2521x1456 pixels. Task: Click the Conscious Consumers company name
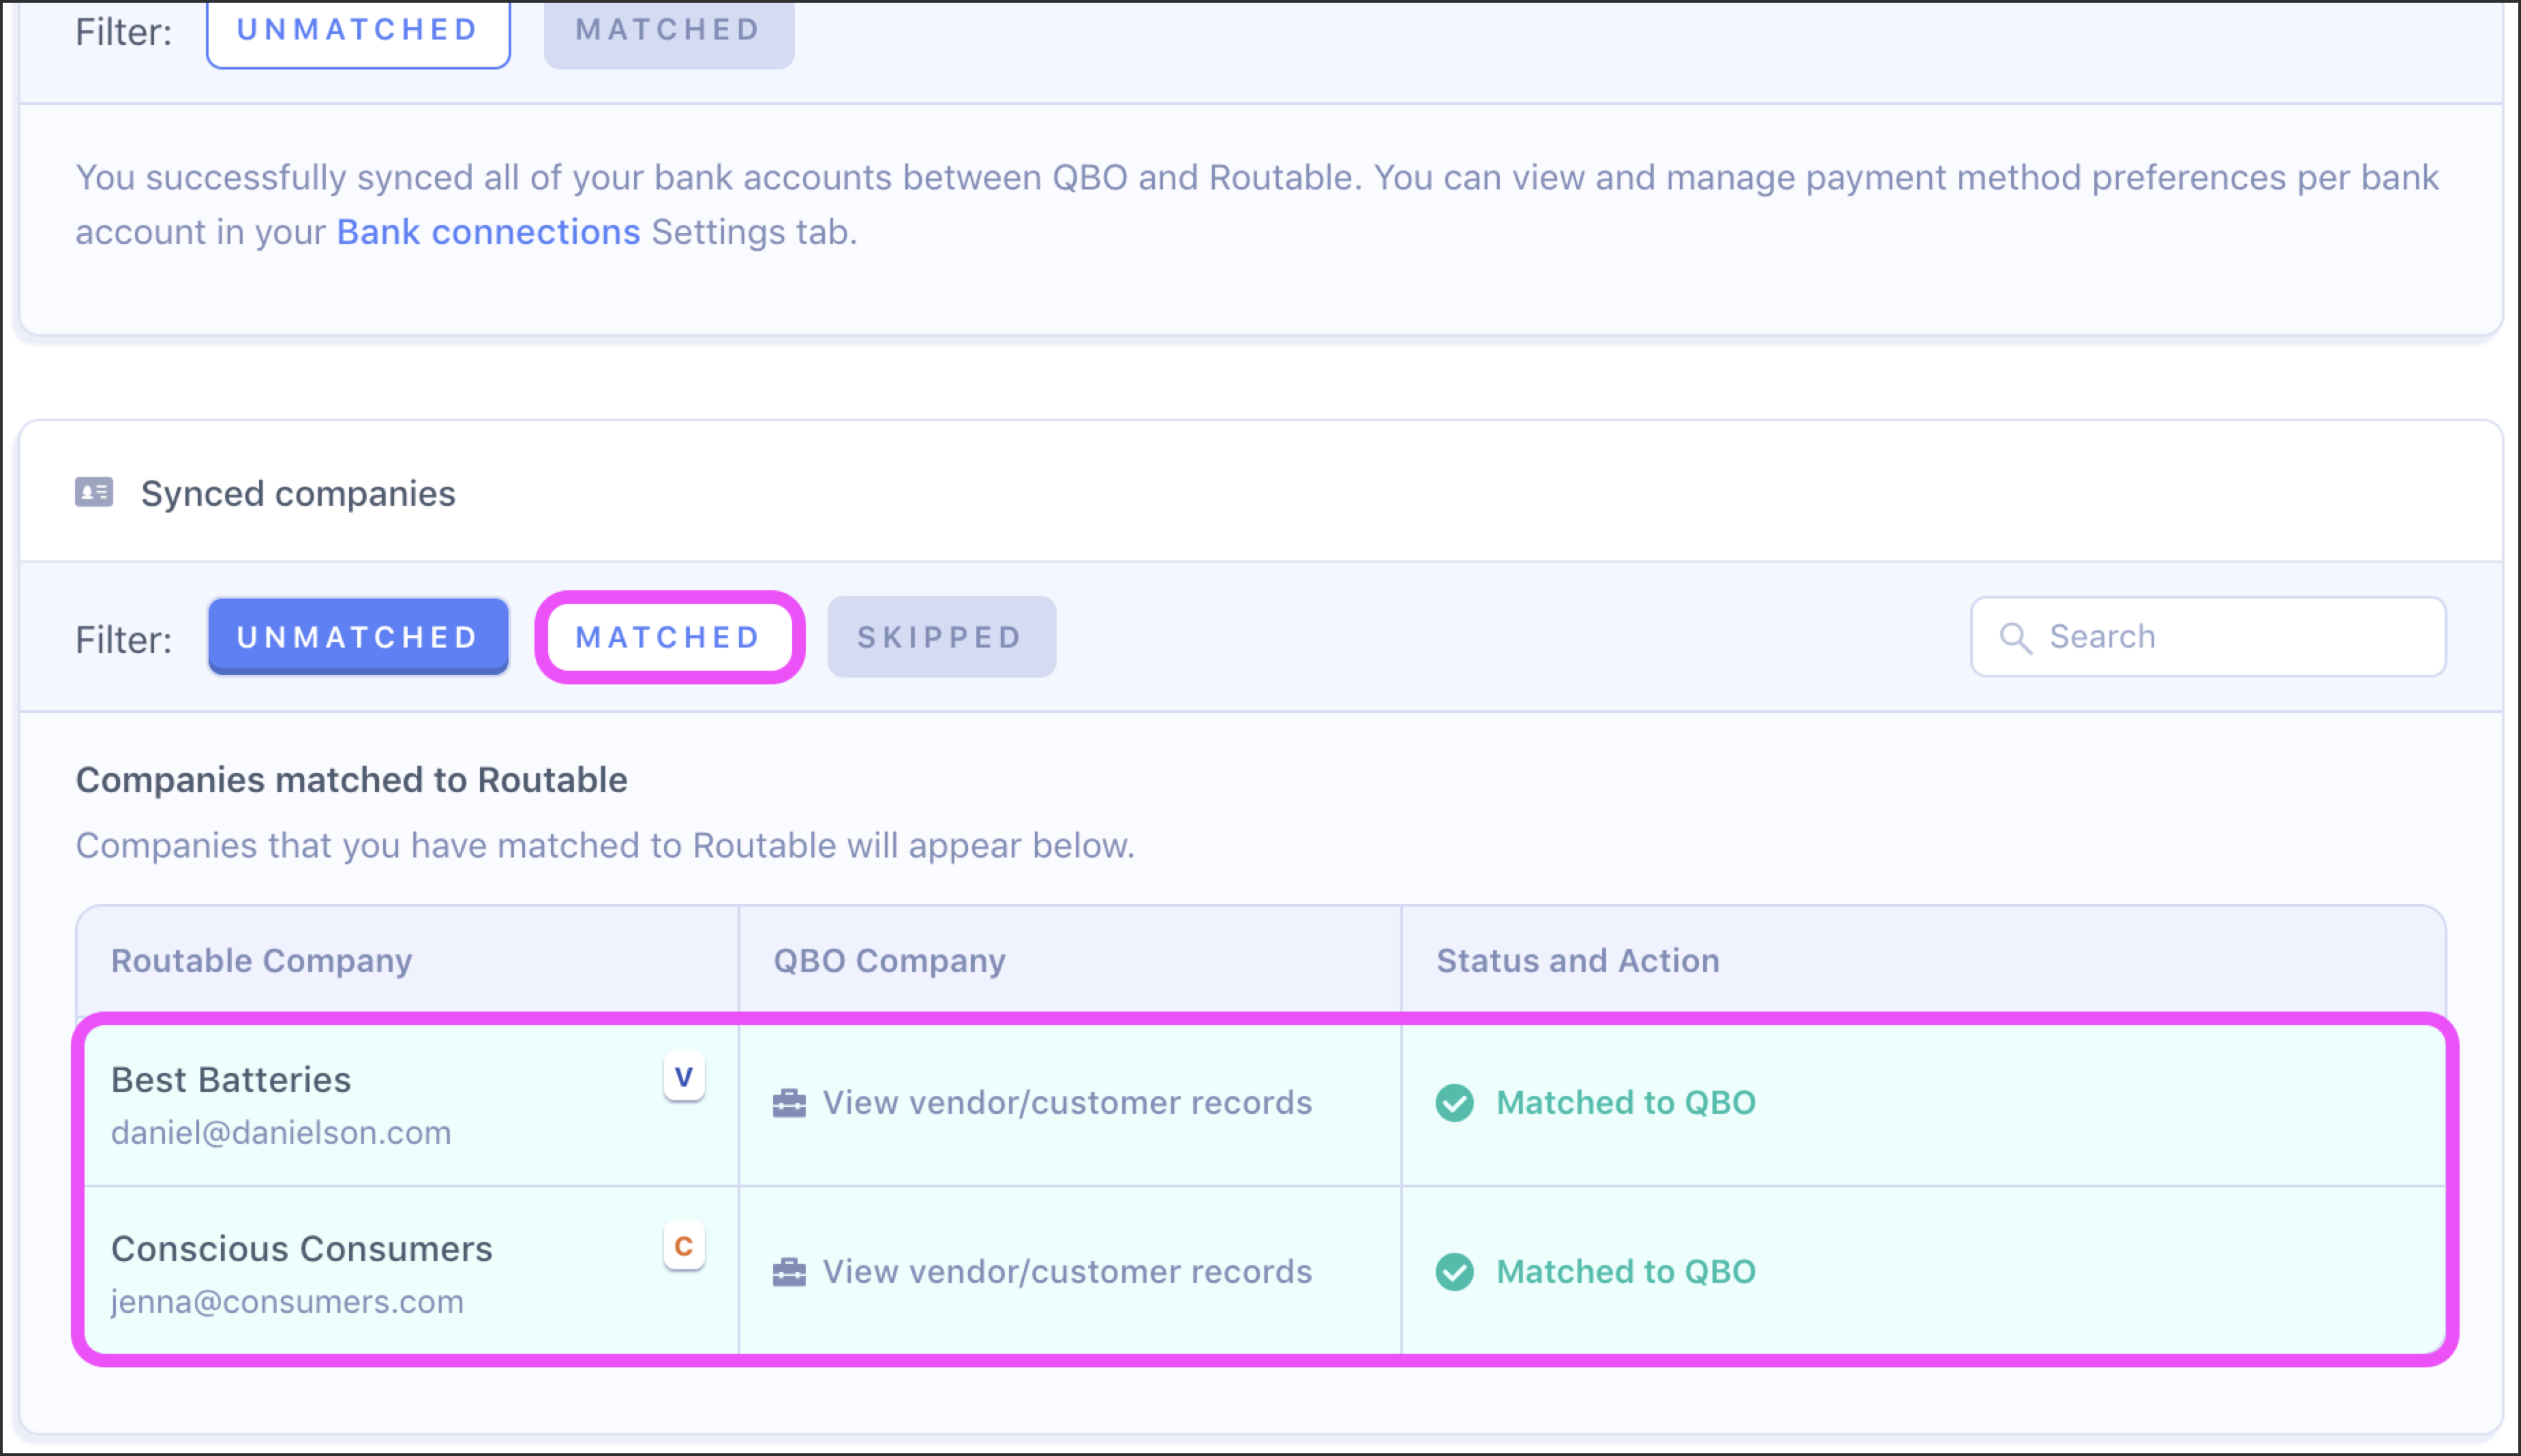tap(302, 1249)
